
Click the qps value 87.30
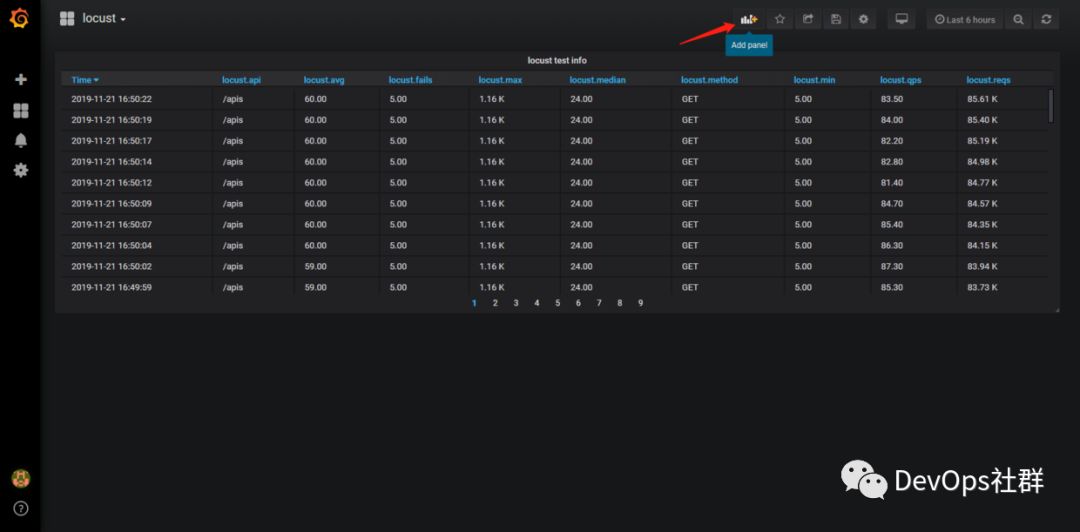(x=891, y=266)
